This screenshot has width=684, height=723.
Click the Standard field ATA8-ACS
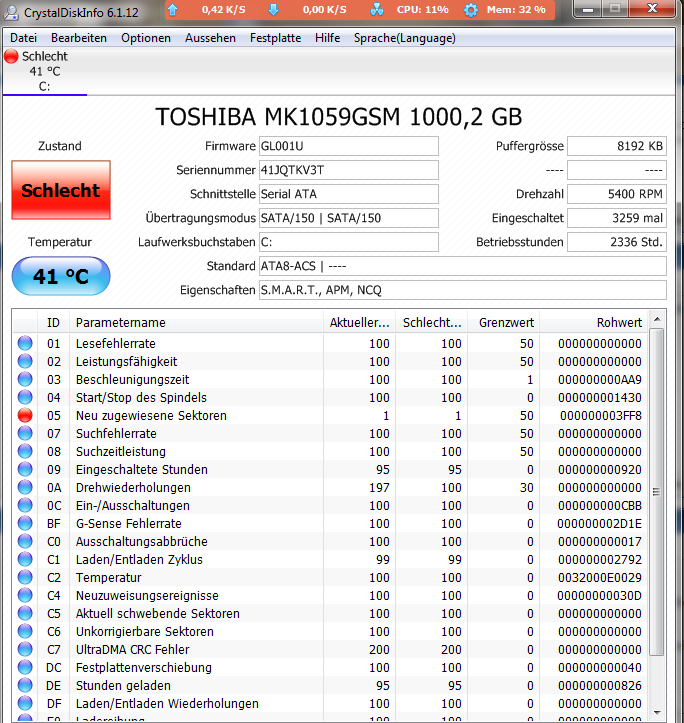463,266
